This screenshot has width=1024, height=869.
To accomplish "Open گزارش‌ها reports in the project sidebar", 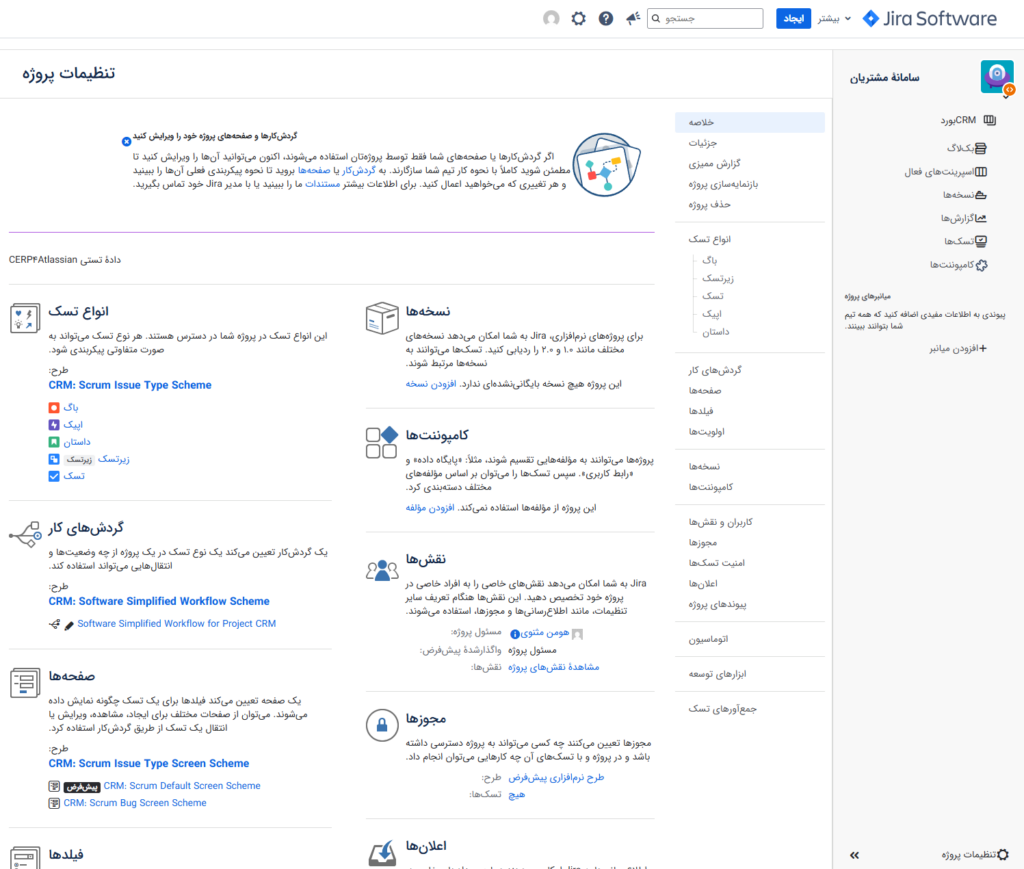I will click(963, 218).
